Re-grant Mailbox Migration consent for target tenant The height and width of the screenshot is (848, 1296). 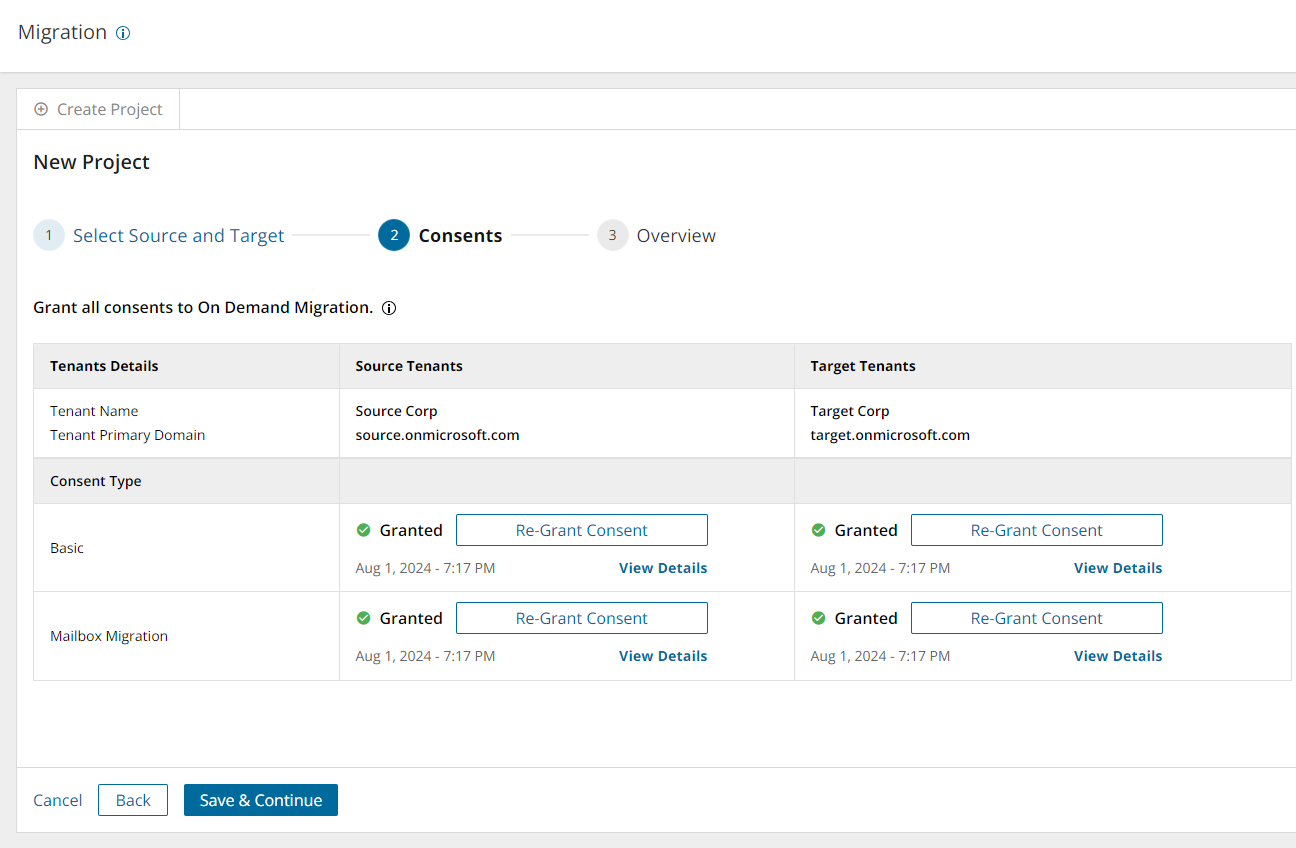(x=1037, y=618)
